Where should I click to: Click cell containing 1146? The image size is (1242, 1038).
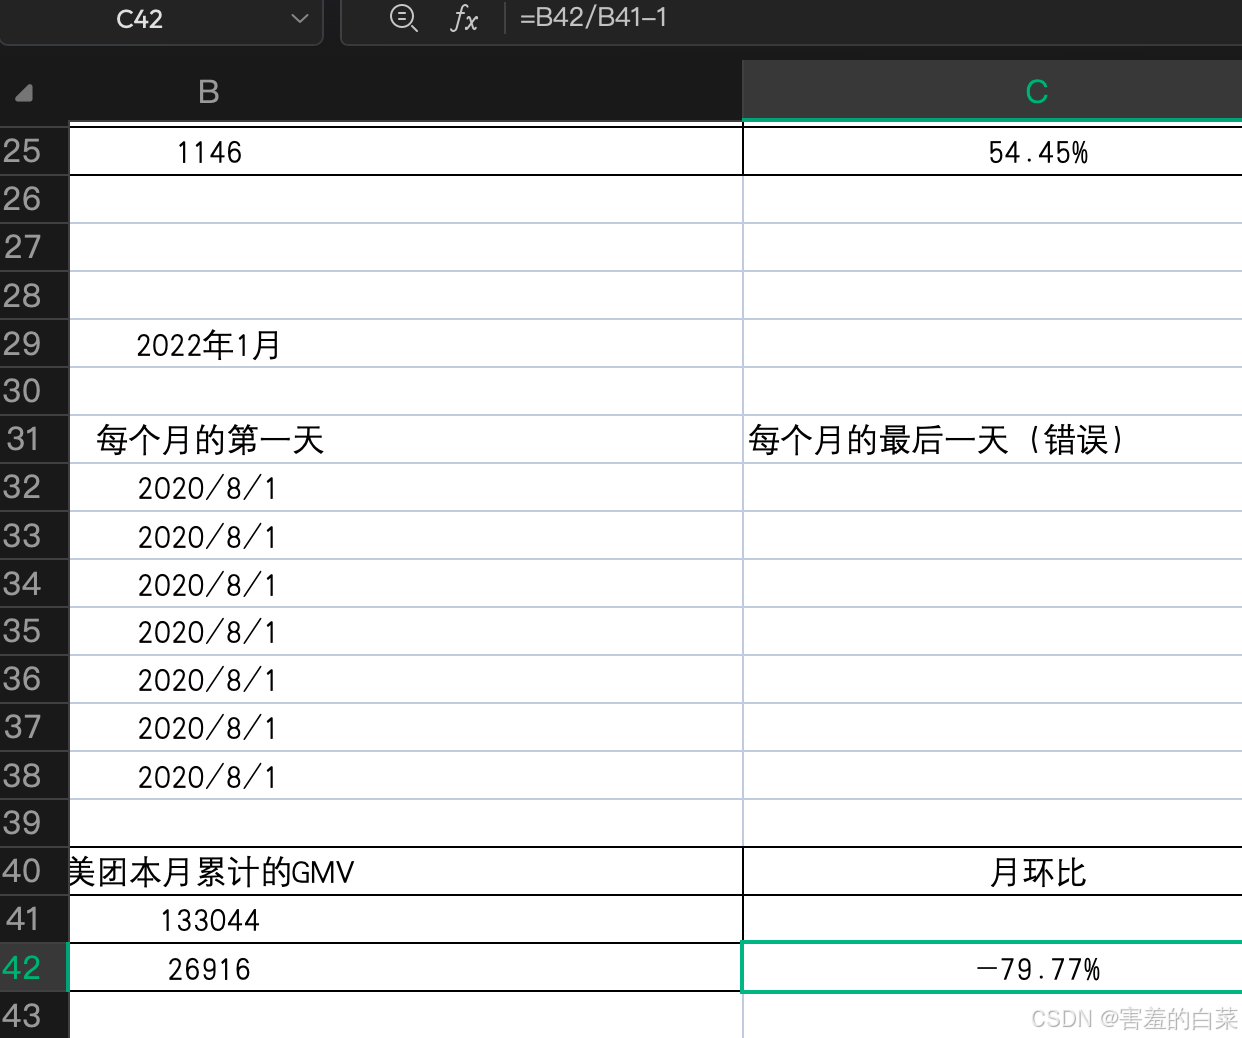point(406,151)
